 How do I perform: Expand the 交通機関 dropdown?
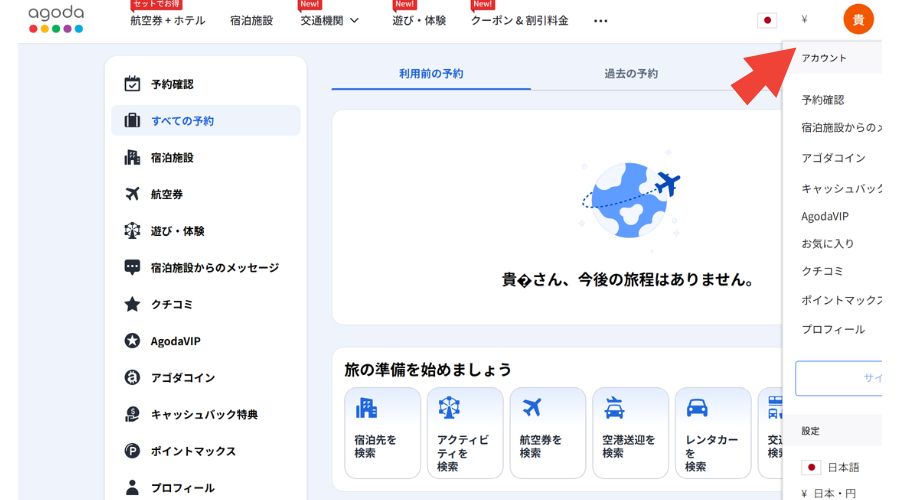(x=329, y=21)
